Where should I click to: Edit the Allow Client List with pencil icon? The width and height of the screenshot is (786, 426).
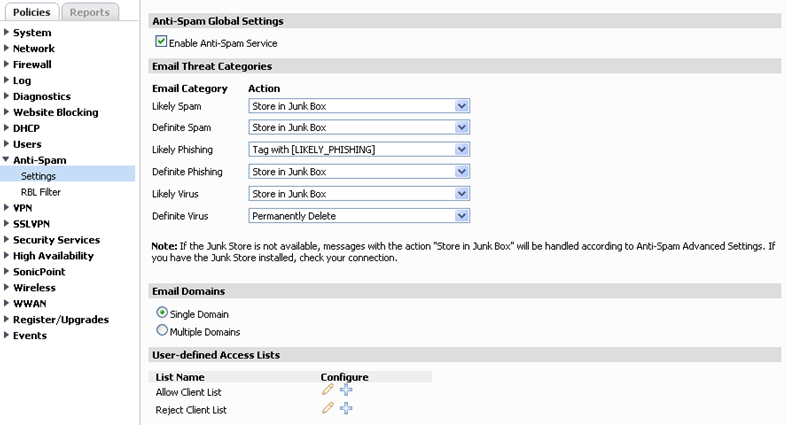tap(328, 389)
